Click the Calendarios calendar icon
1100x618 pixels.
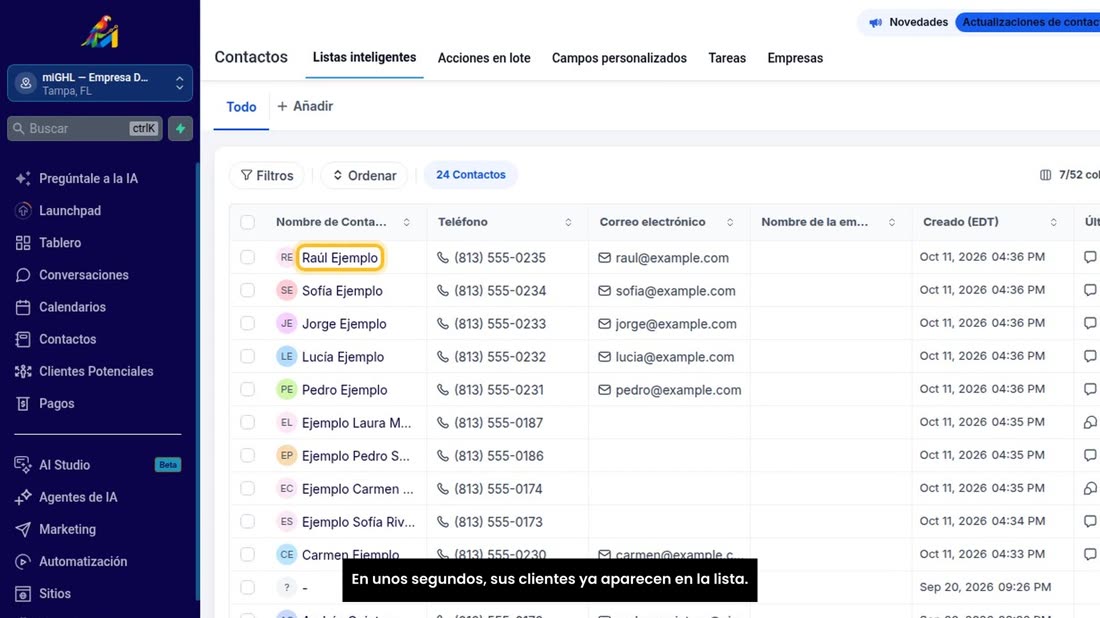click(23, 307)
